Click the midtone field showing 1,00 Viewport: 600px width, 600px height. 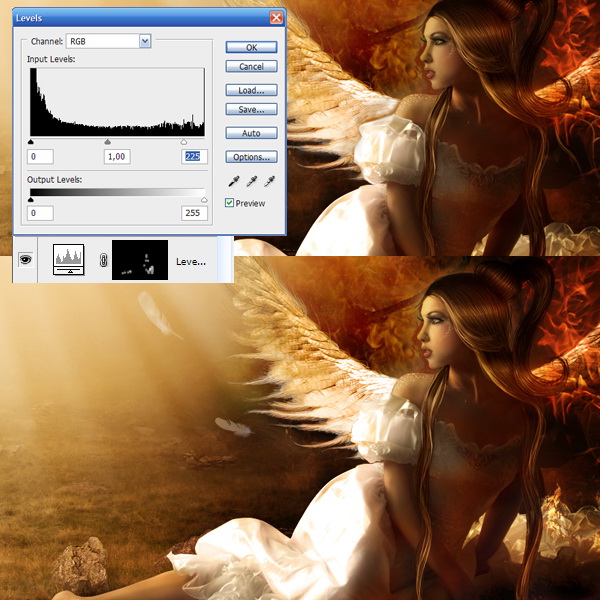(117, 157)
